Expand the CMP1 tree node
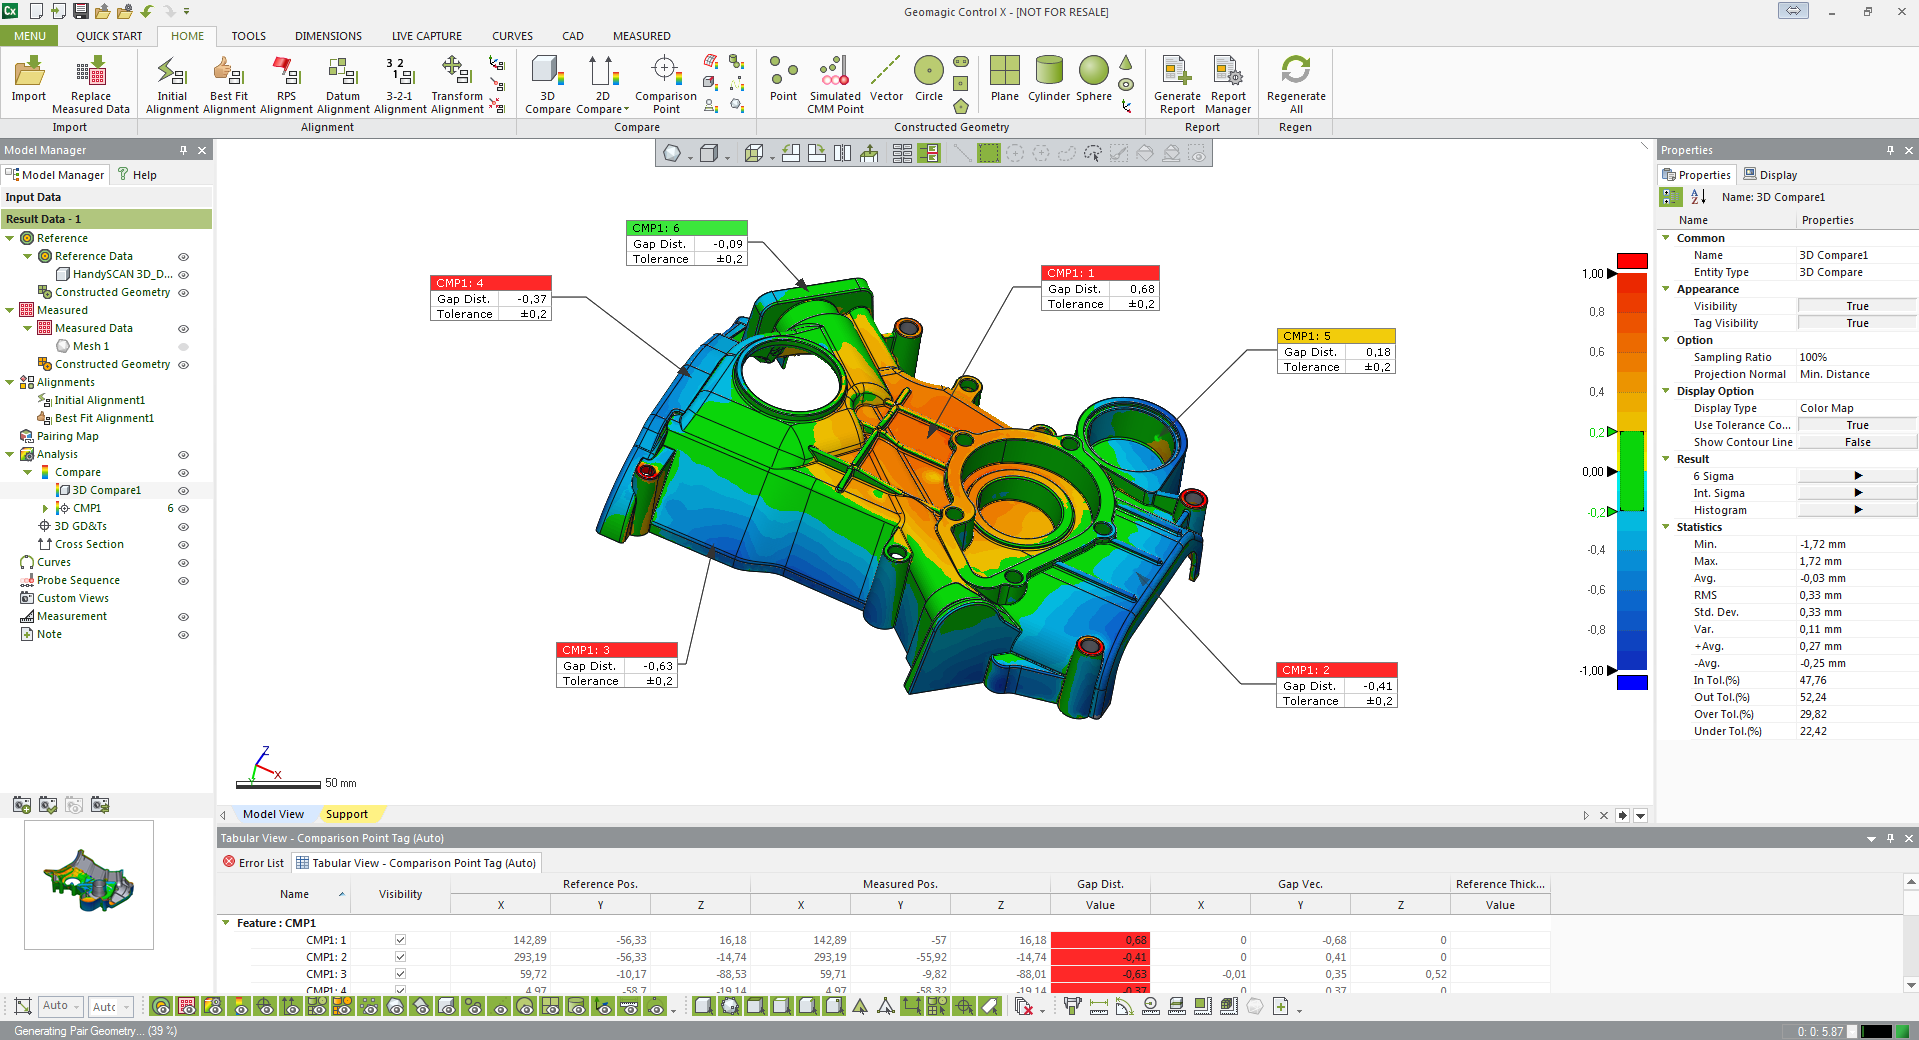 pos(45,509)
